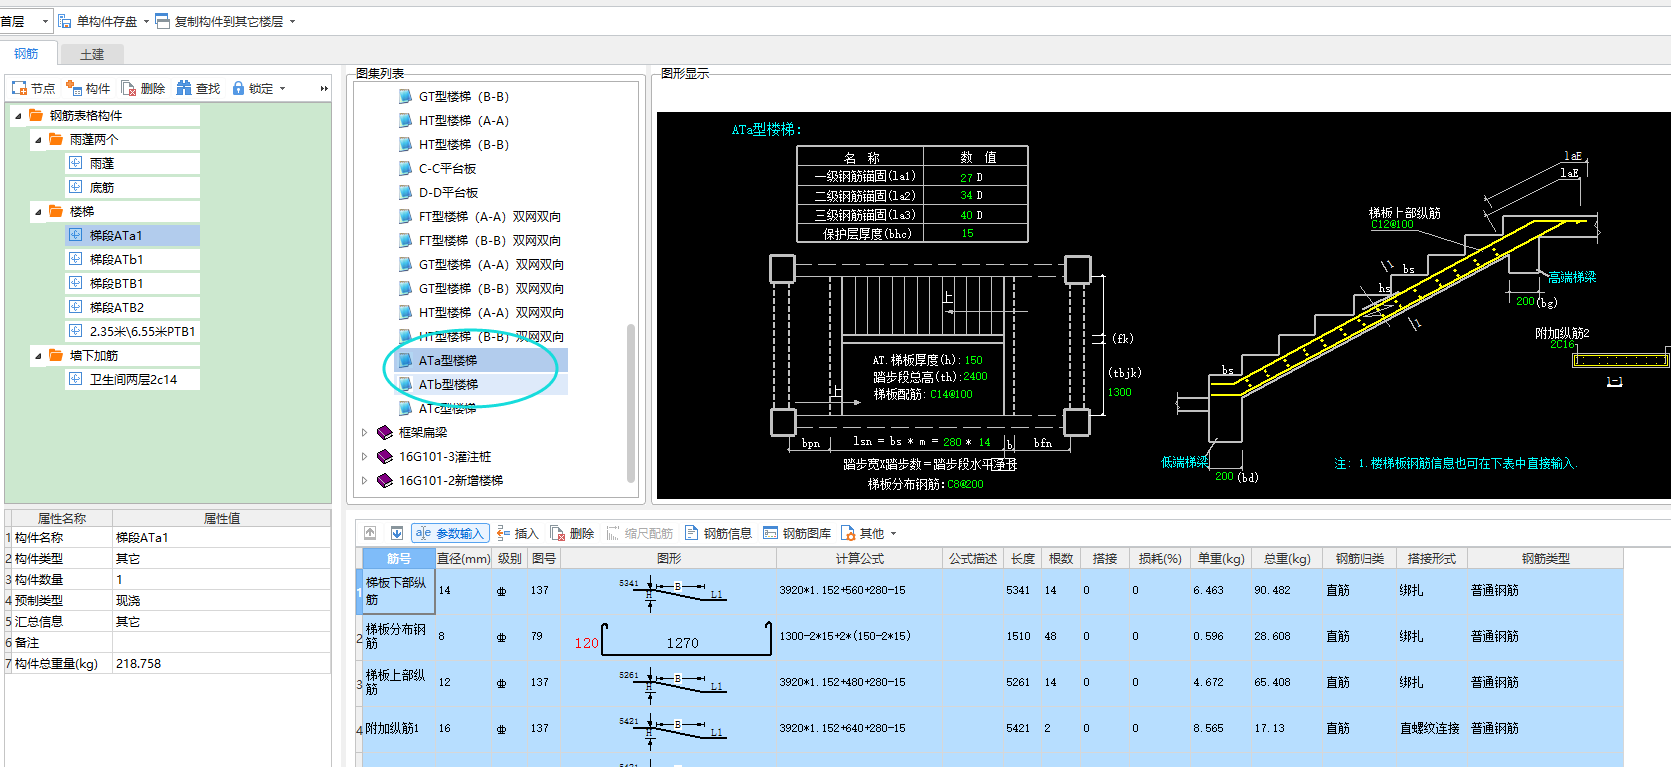1671x767 pixels.
Task: Click the 筋号 column header
Action: click(x=398, y=558)
